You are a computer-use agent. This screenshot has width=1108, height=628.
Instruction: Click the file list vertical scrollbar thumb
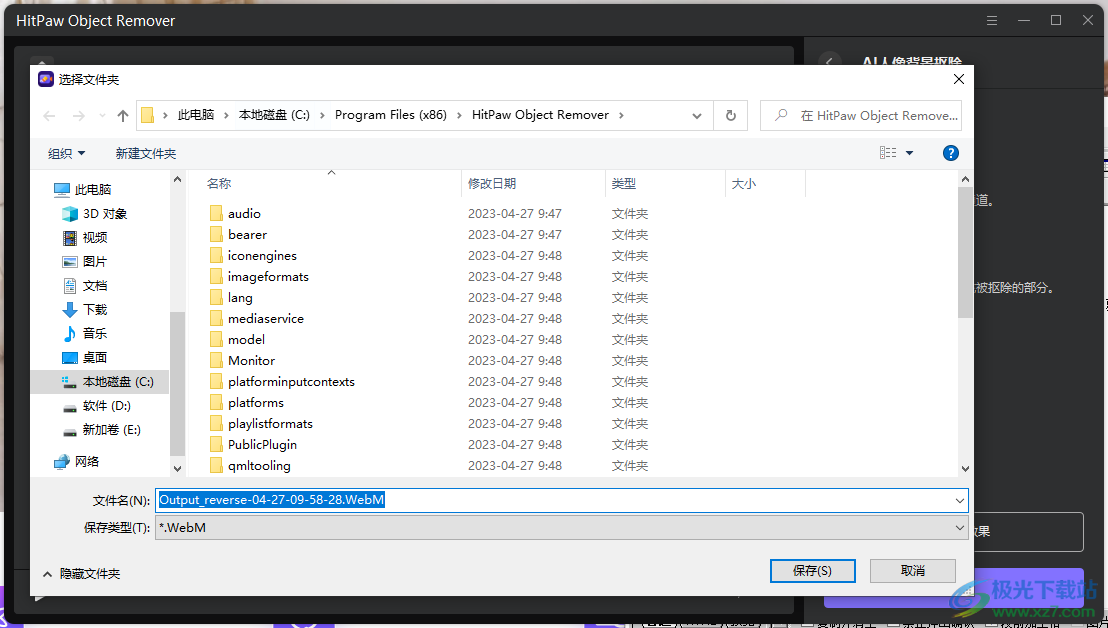(965, 251)
